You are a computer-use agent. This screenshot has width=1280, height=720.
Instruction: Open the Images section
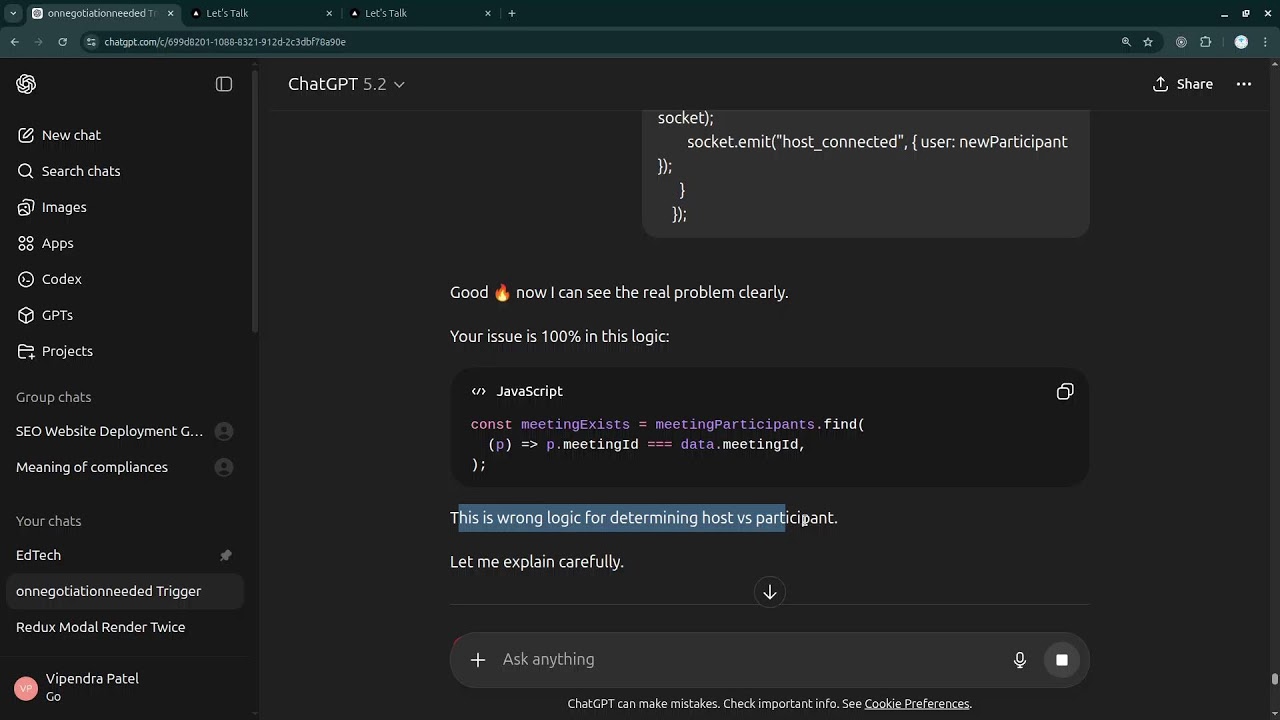[x=125, y=207]
